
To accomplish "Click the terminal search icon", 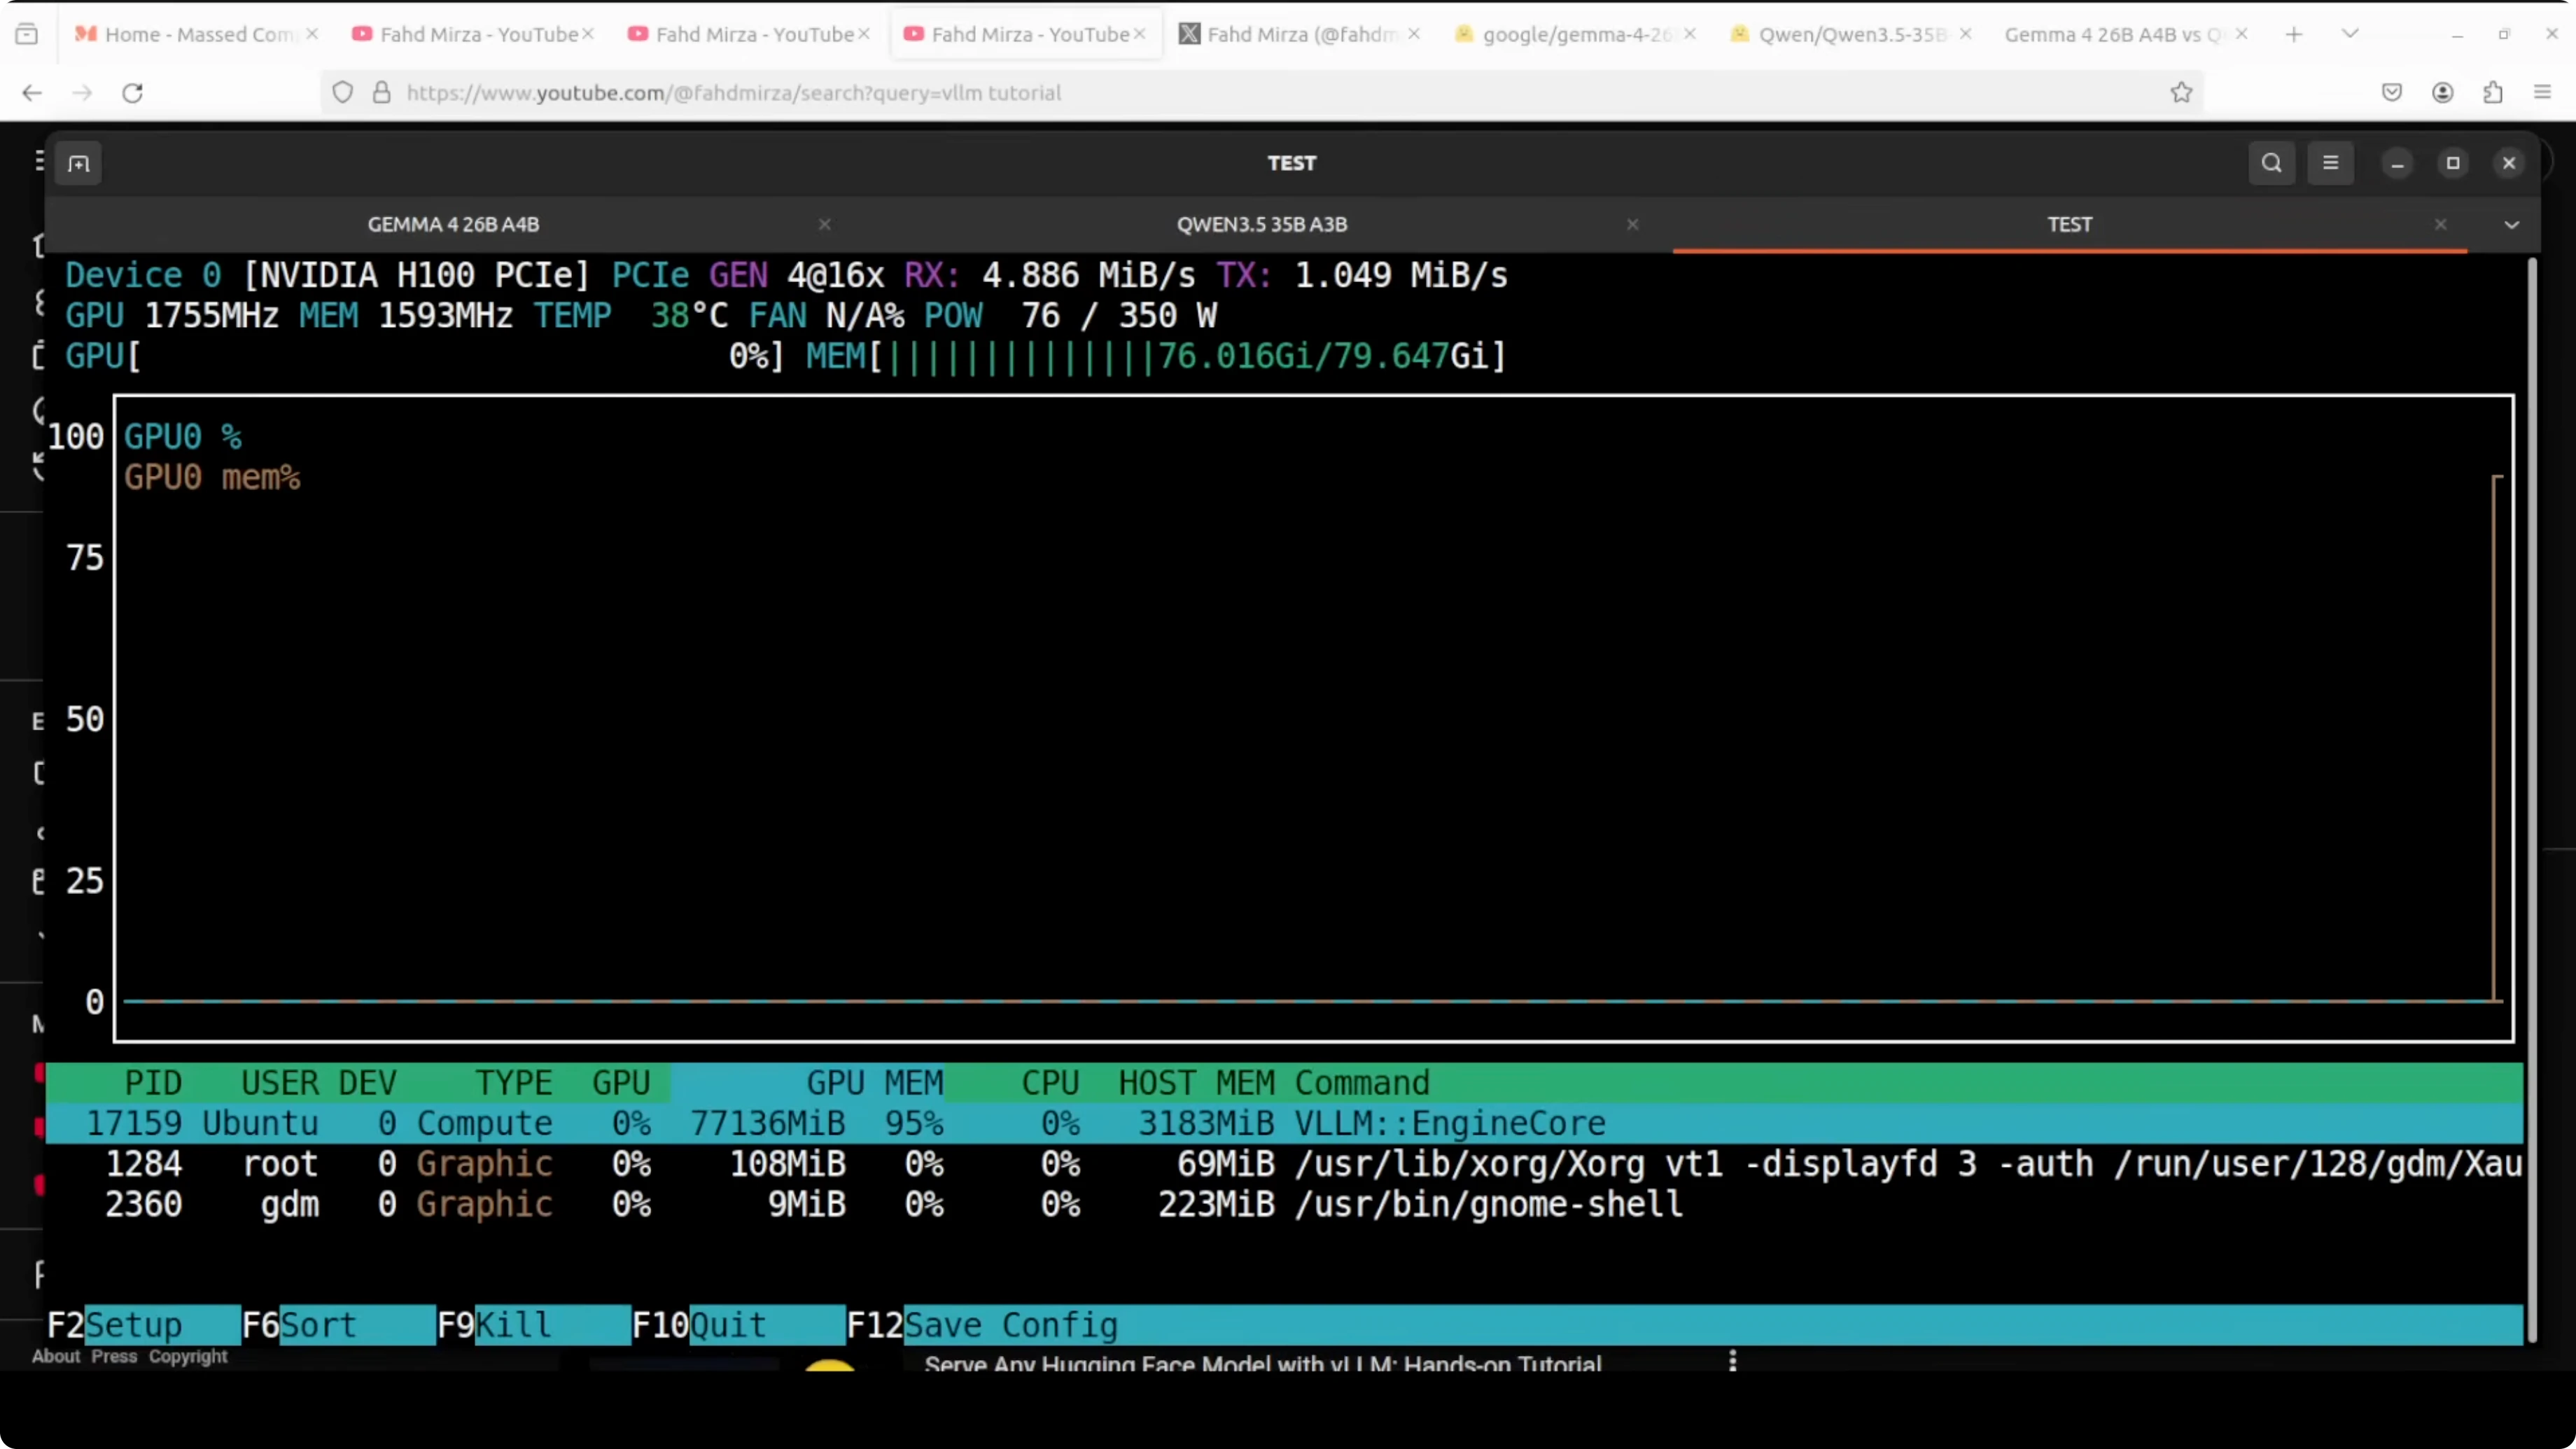I will [x=2271, y=163].
